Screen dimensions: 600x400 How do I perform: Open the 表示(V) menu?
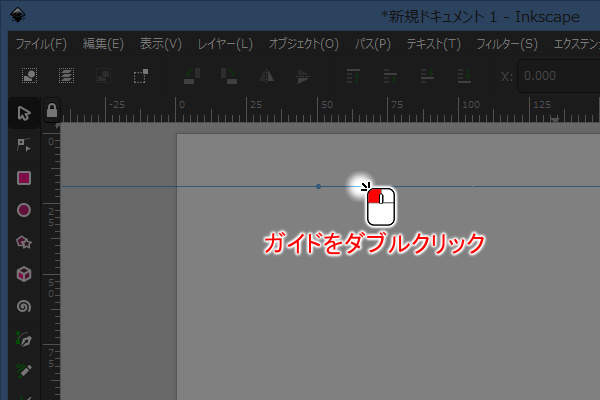pyautogui.click(x=161, y=44)
